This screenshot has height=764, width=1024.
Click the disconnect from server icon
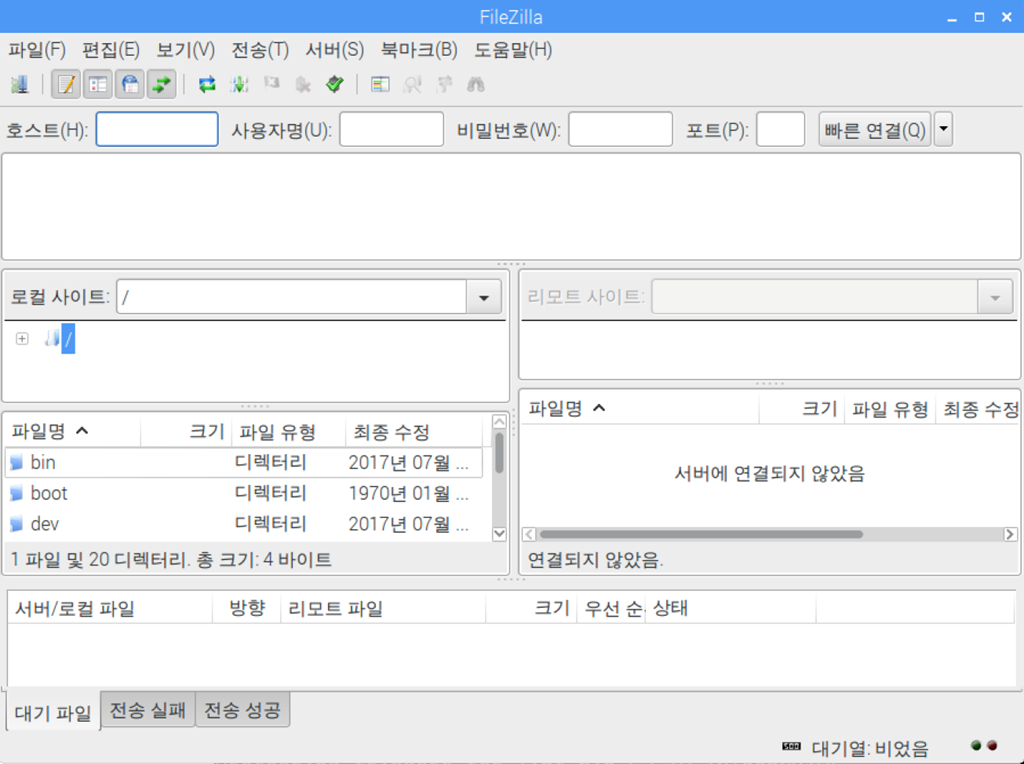click(303, 84)
